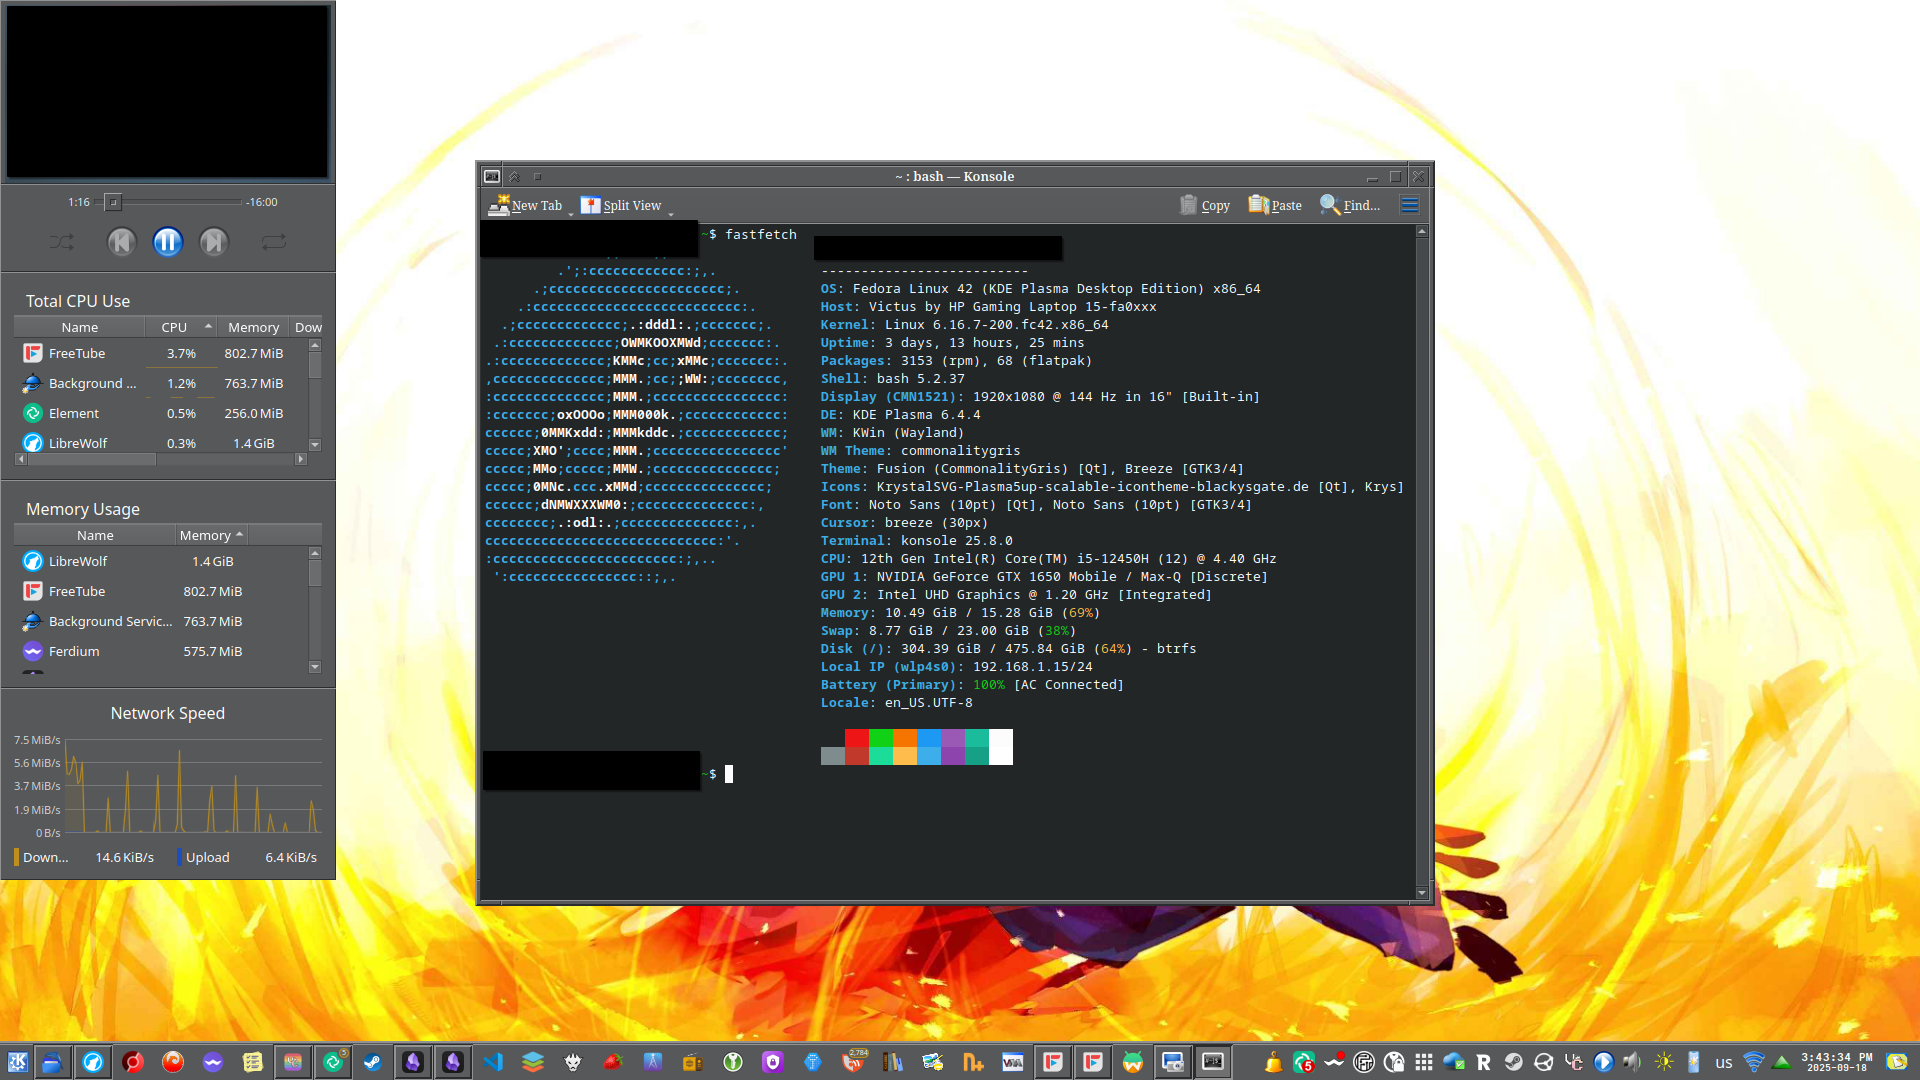Viewport: 1920px width, 1080px height.
Task: Open brightness control in system tray
Action: pyautogui.click(x=1663, y=1062)
